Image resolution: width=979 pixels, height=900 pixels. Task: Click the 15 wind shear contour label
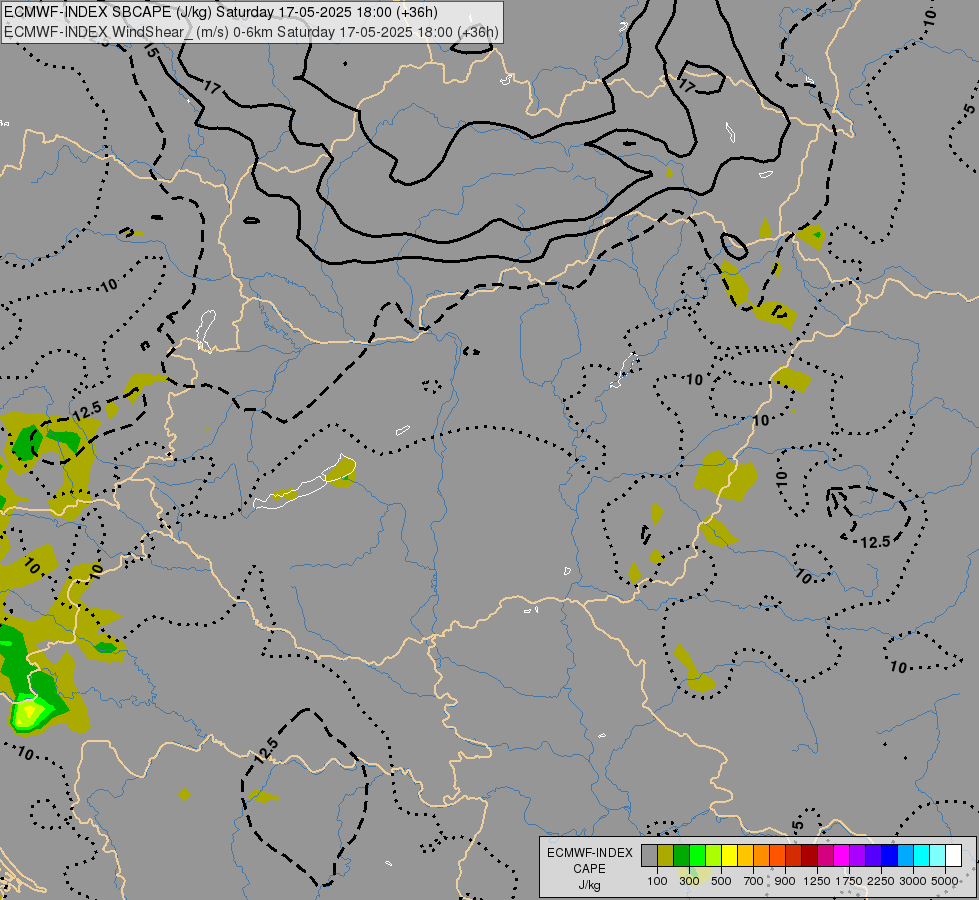click(x=150, y=51)
